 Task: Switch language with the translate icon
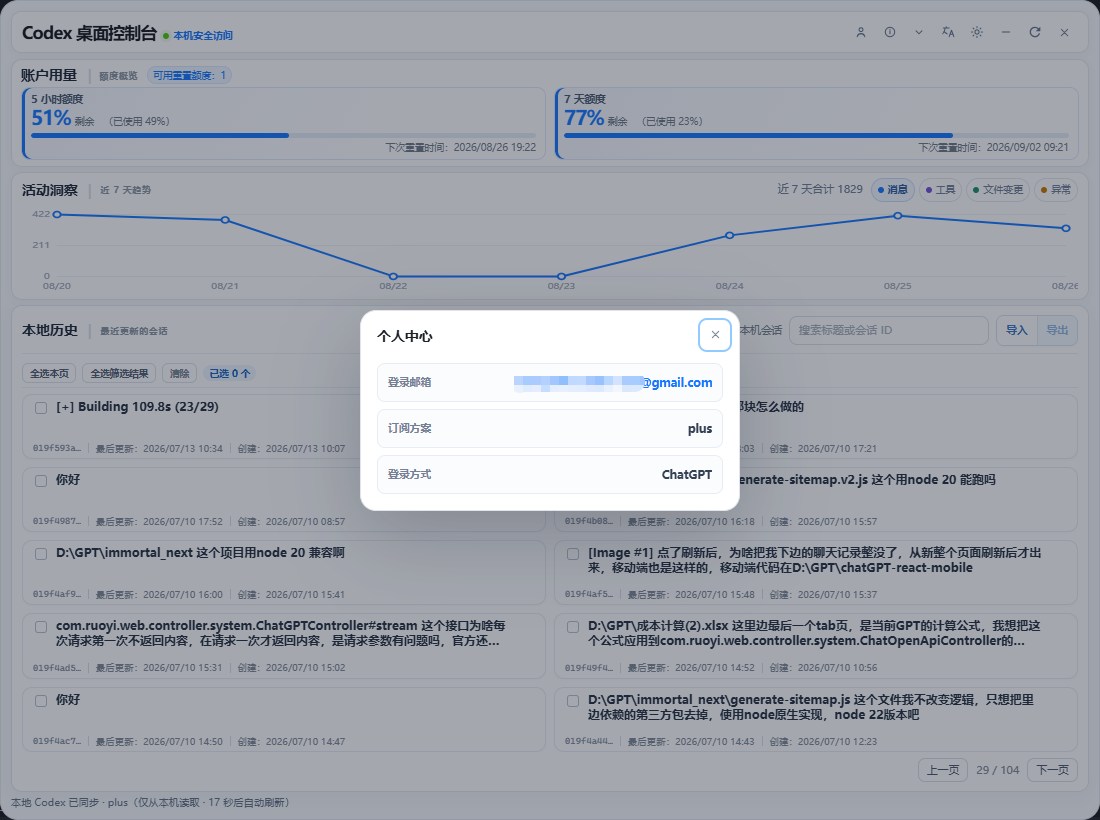pyautogui.click(x=948, y=32)
